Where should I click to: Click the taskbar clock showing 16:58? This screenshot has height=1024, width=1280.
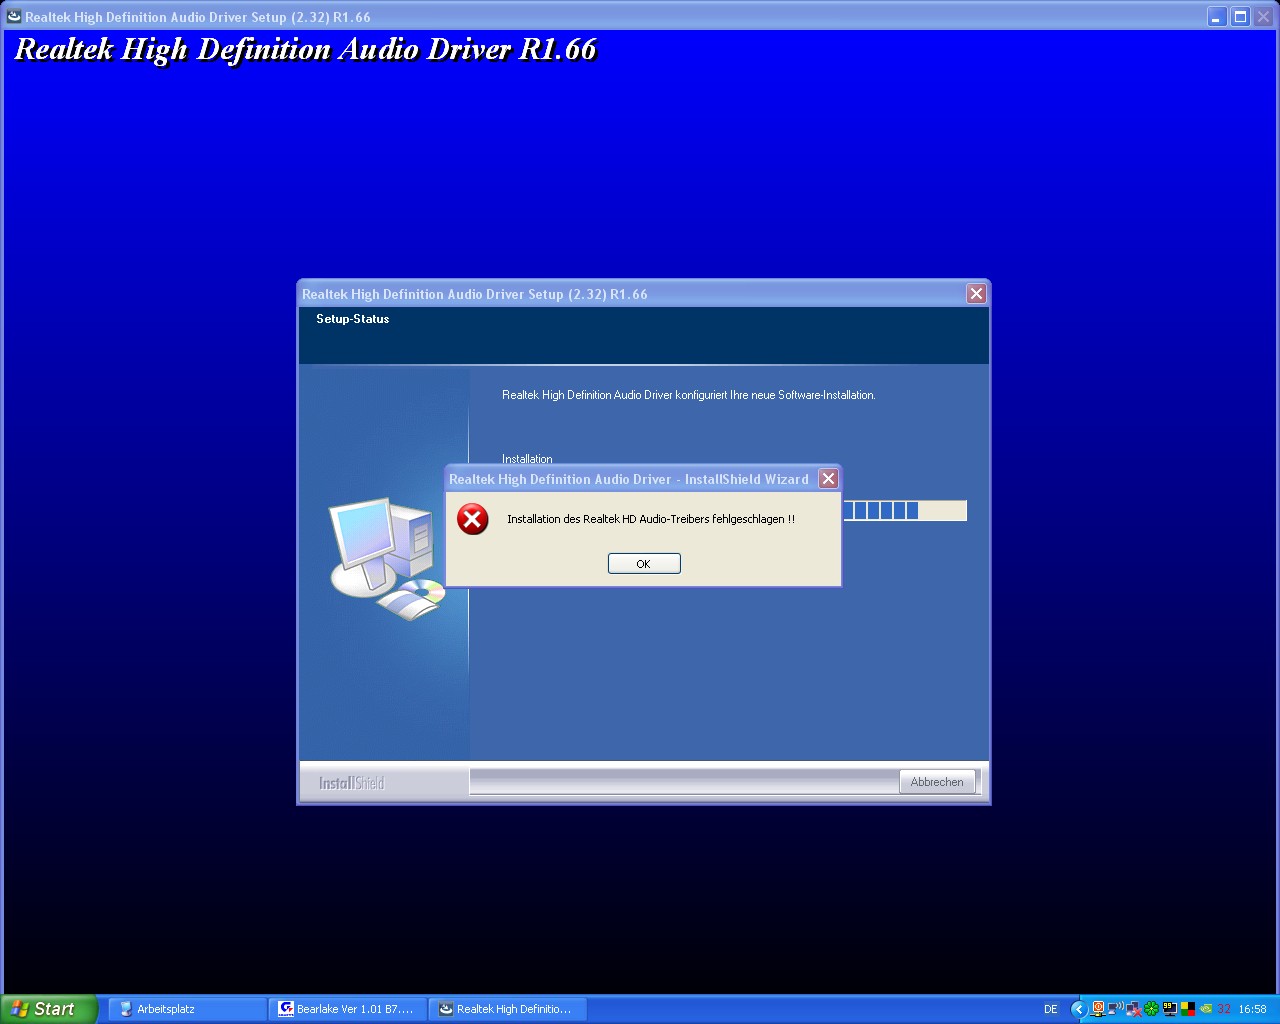pyautogui.click(x=1252, y=1009)
